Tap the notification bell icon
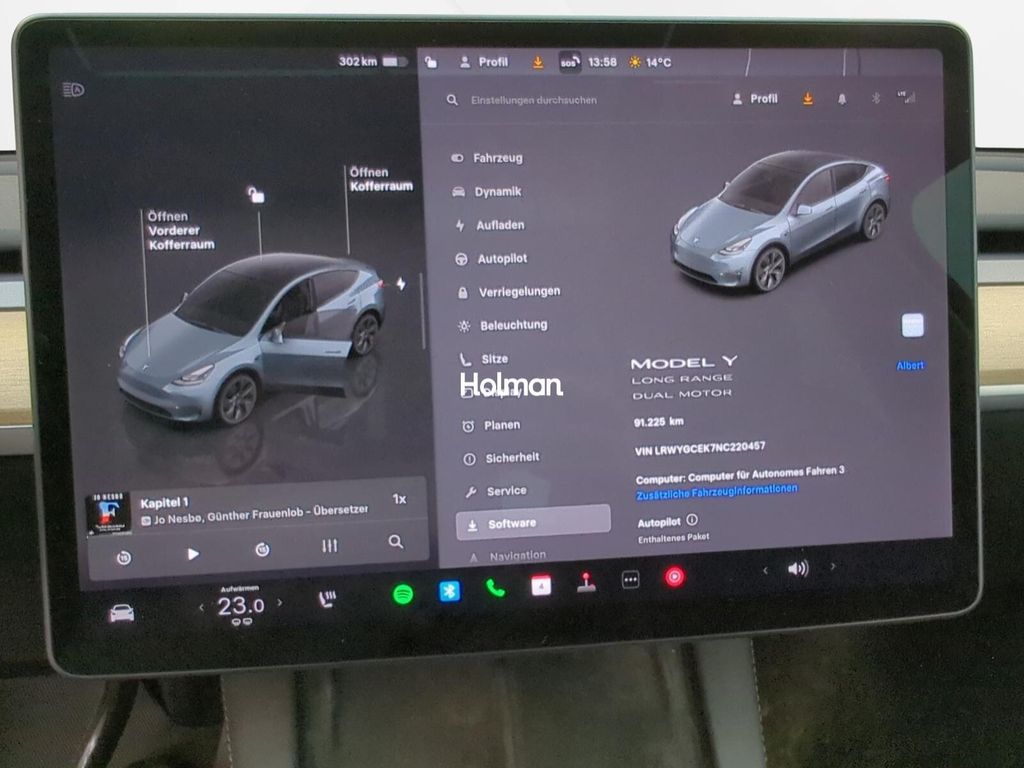The height and width of the screenshot is (768, 1024). pyautogui.click(x=841, y=99)
